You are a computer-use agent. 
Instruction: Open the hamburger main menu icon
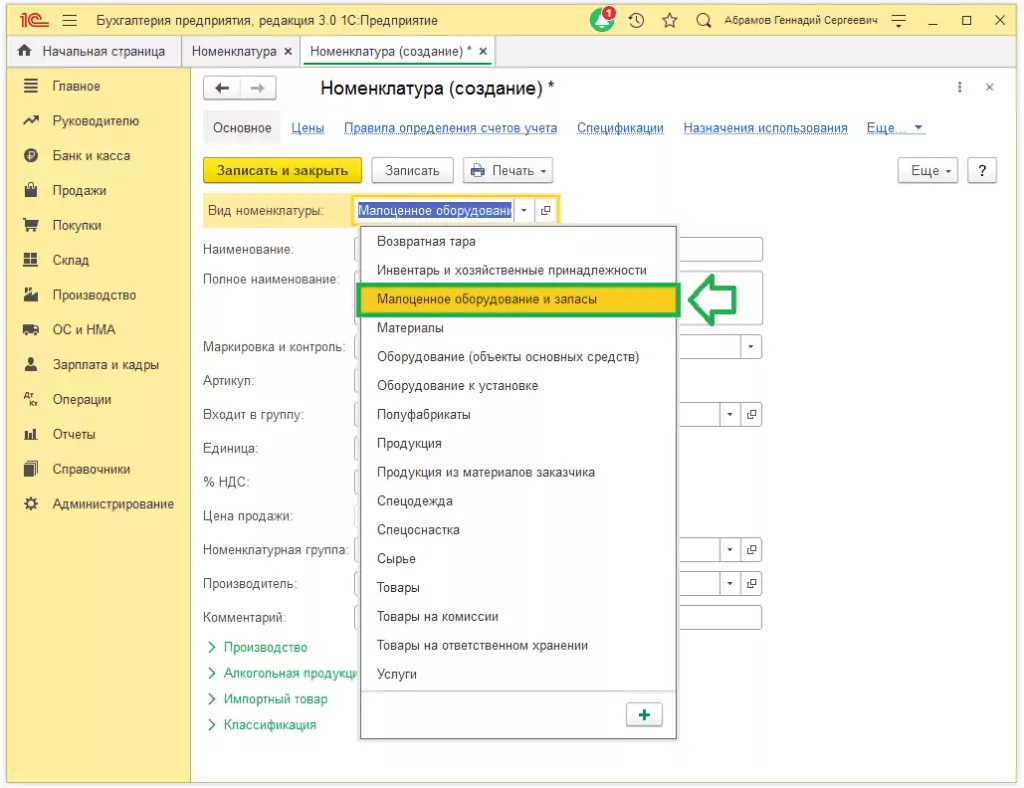point(69,21)
